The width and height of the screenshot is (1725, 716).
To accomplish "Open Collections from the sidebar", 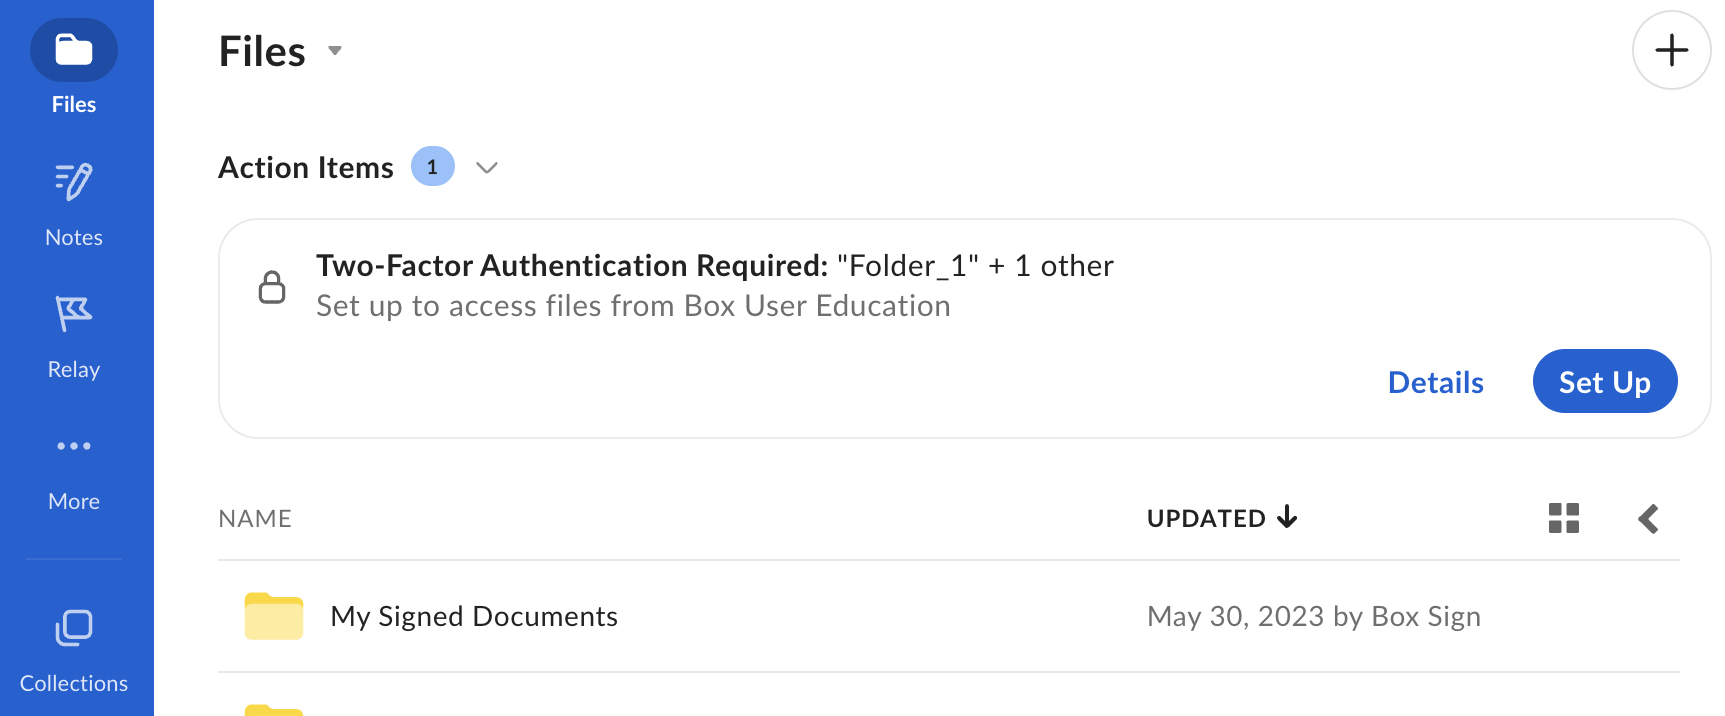I will pos(73,628).
